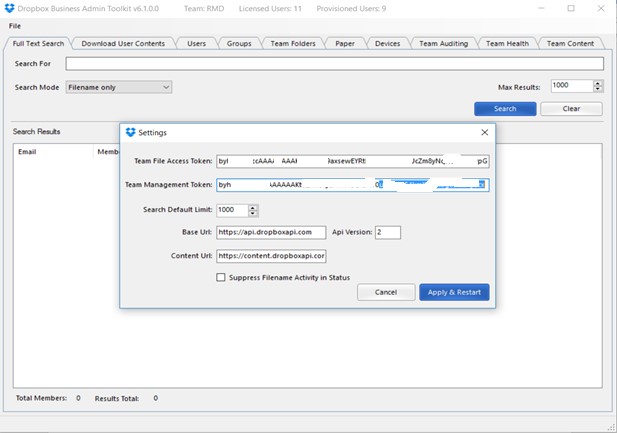Maximize the Admin Toolkit window
This screenshot has height=433, width=617.
click(571, 8)
